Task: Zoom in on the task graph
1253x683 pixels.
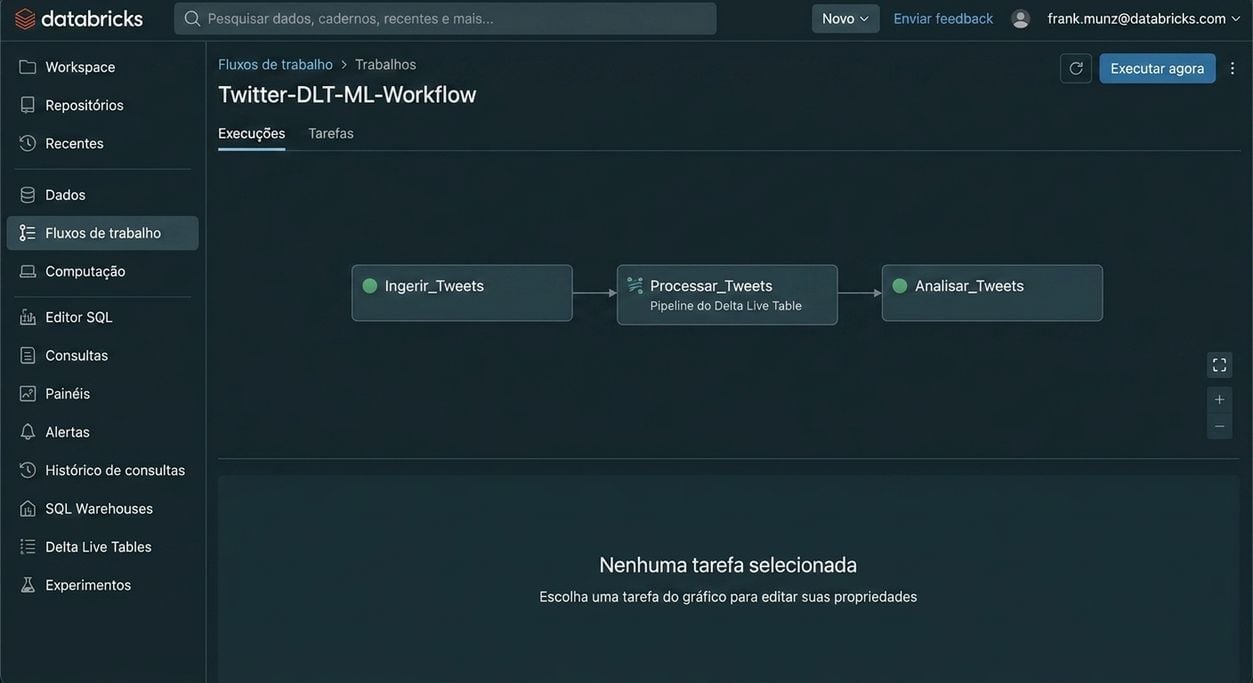Action: click(x=1219, y=400)
